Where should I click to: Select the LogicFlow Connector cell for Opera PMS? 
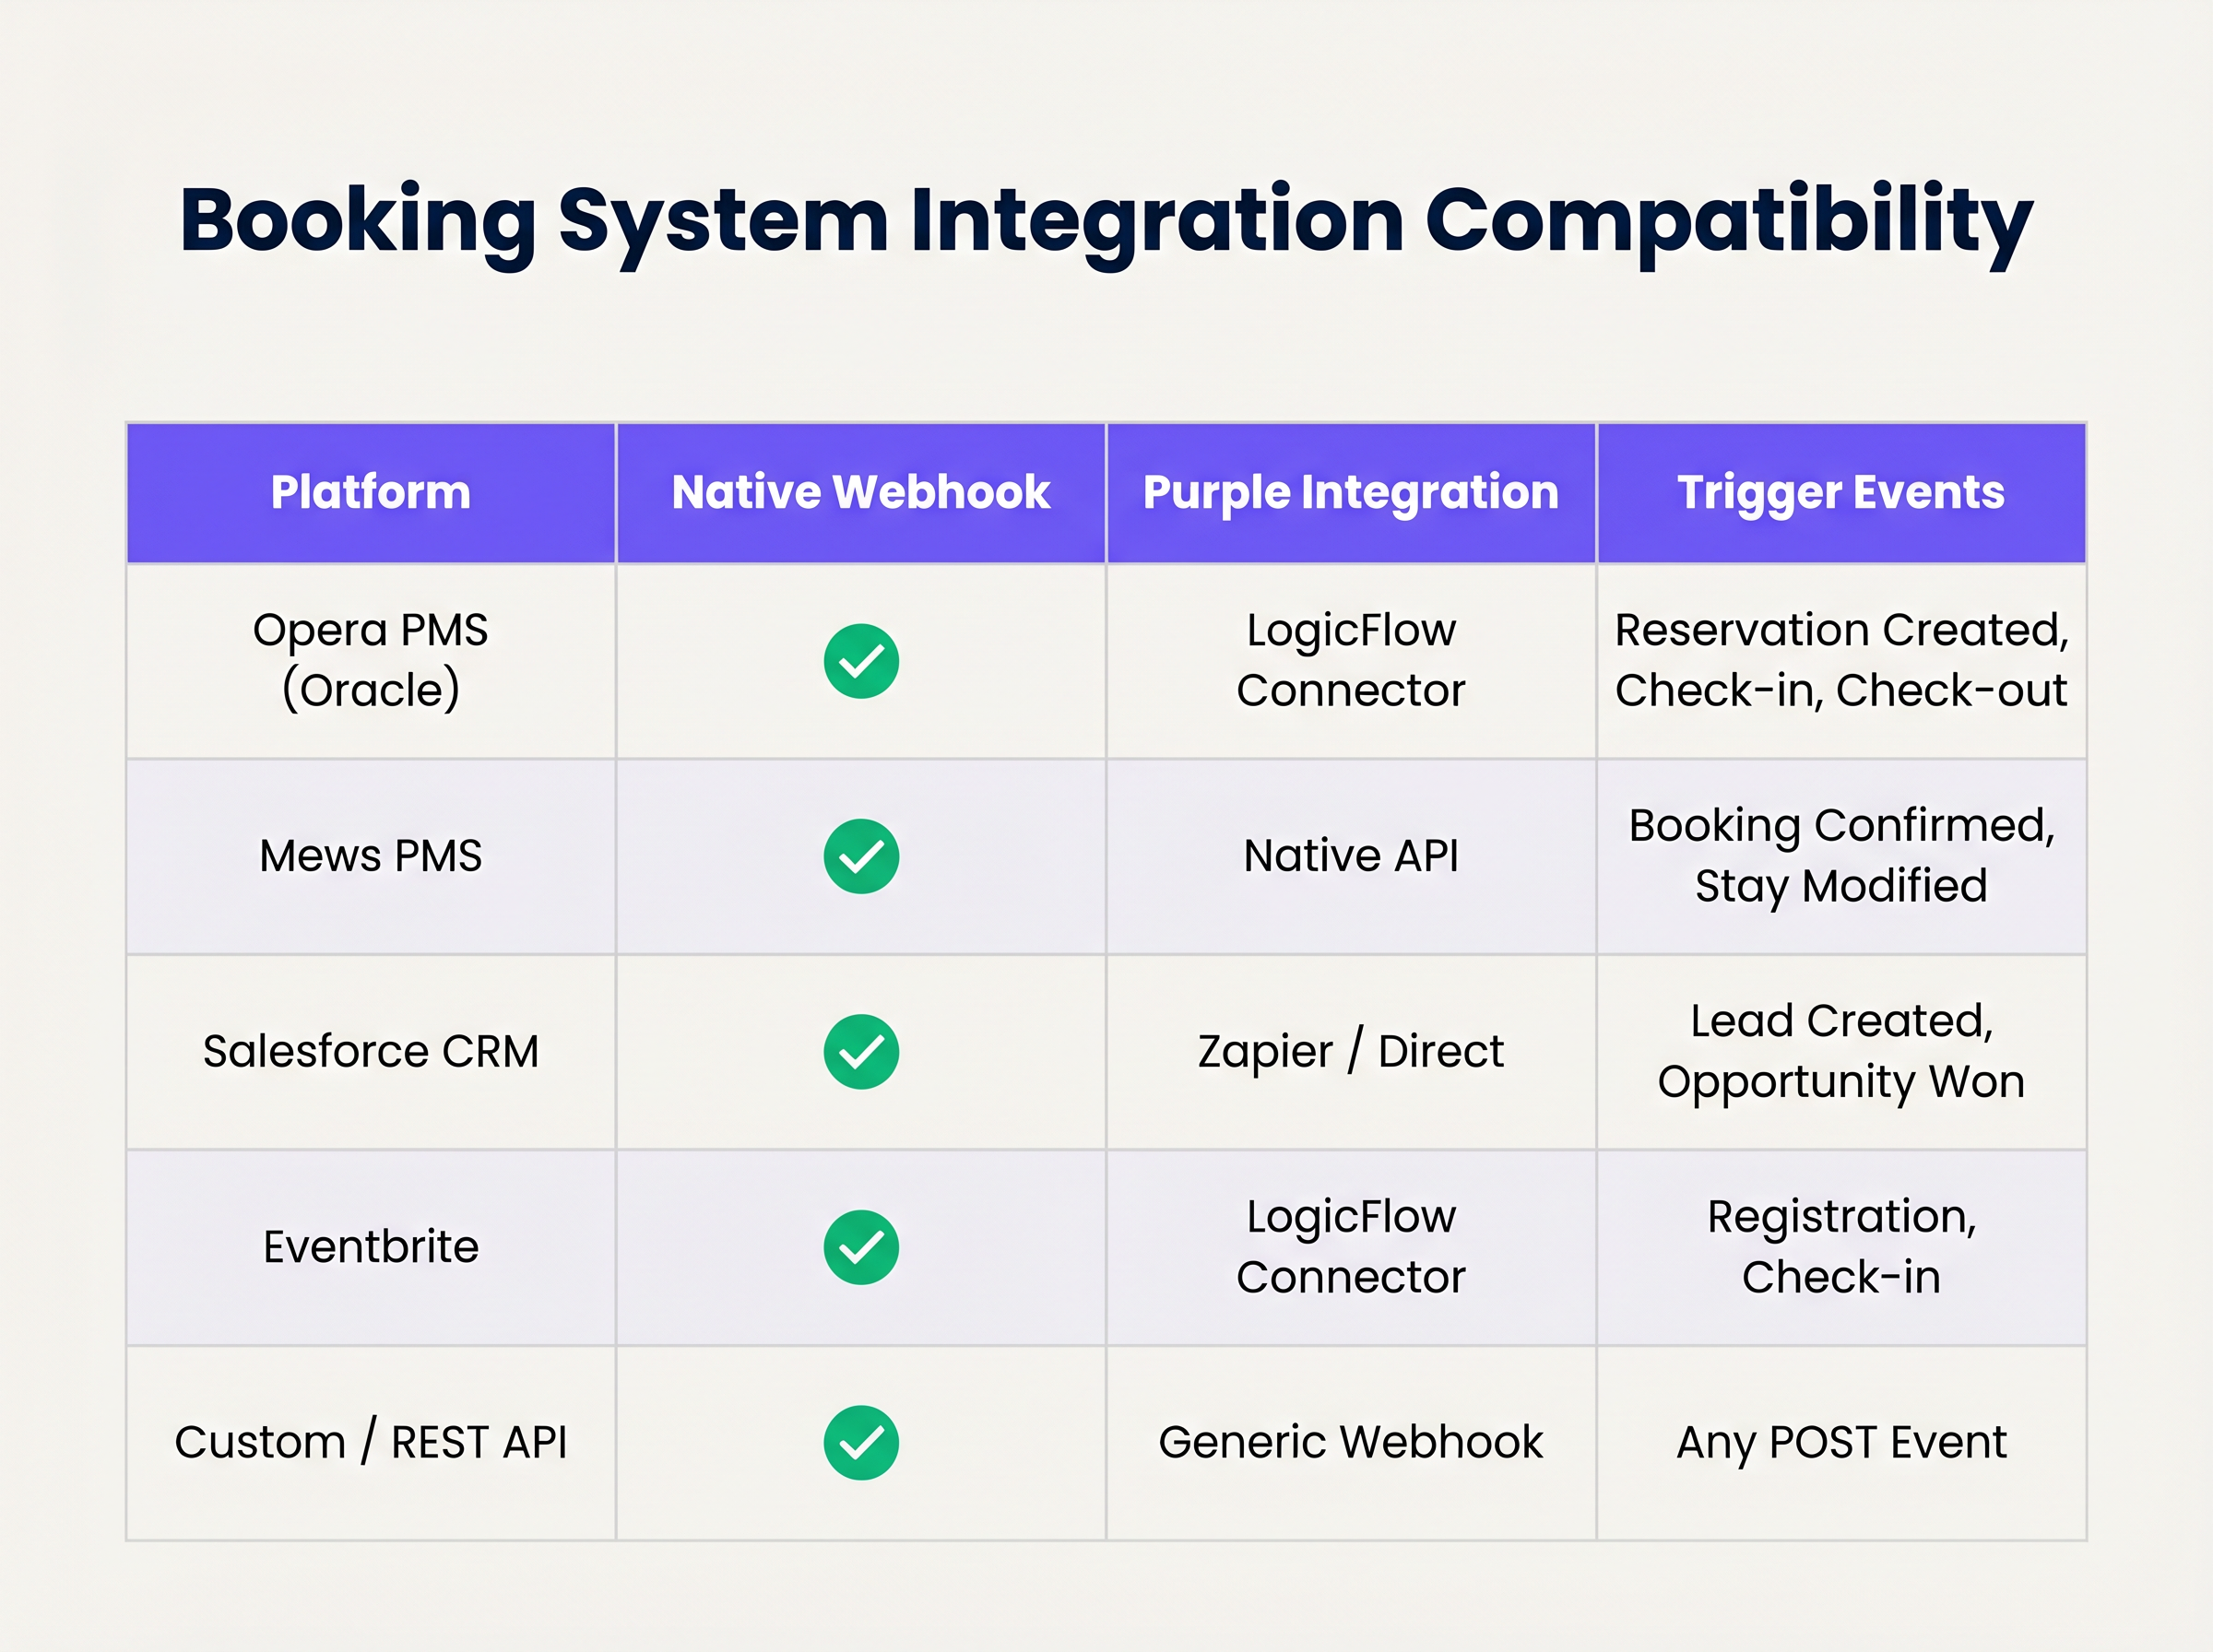[1350, 659]
